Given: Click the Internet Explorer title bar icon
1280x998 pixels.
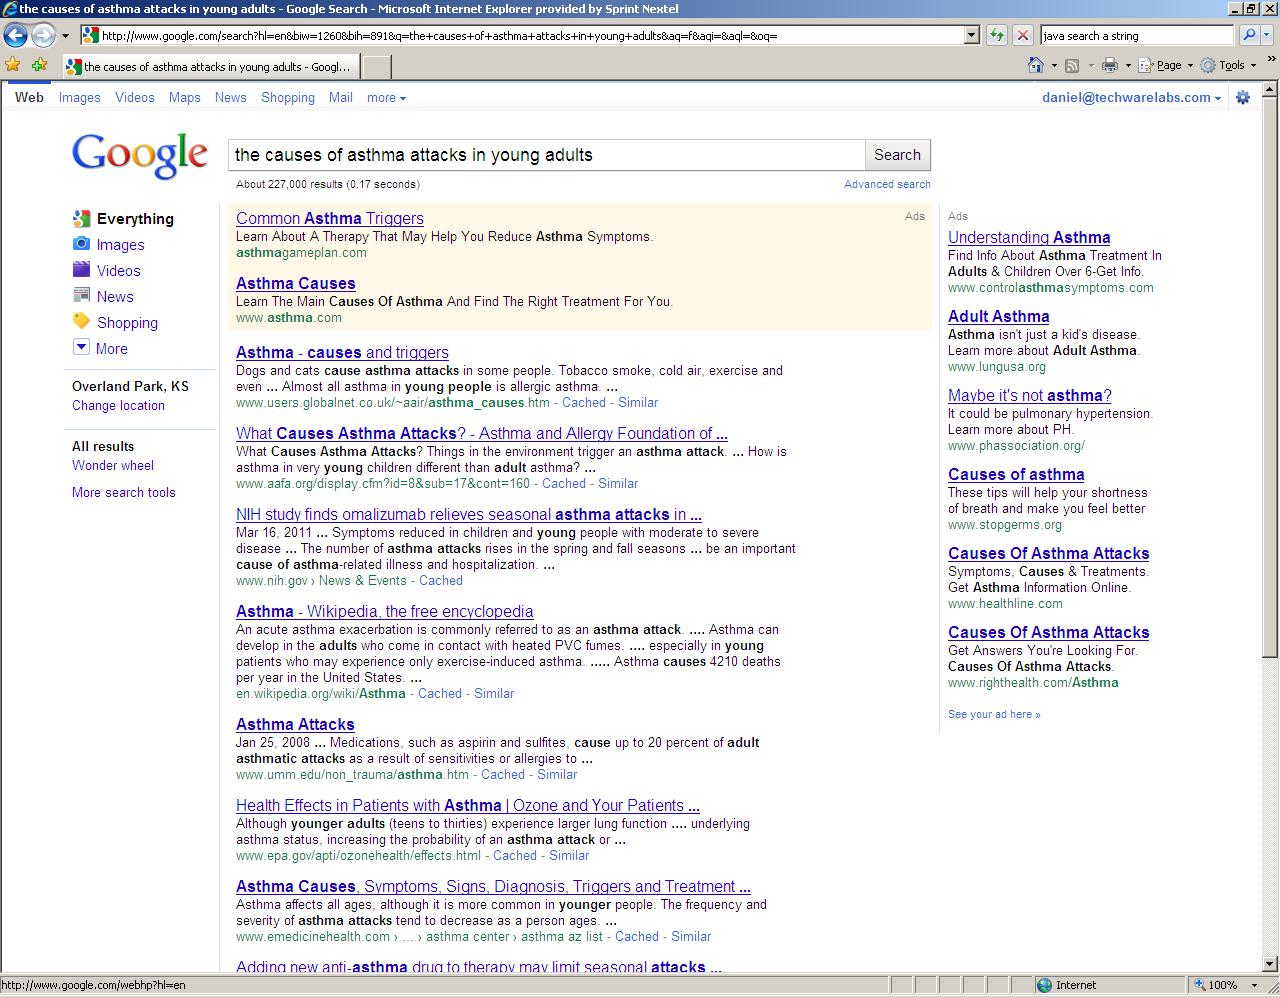Looking at the screenshot, I should coord(9,9).
